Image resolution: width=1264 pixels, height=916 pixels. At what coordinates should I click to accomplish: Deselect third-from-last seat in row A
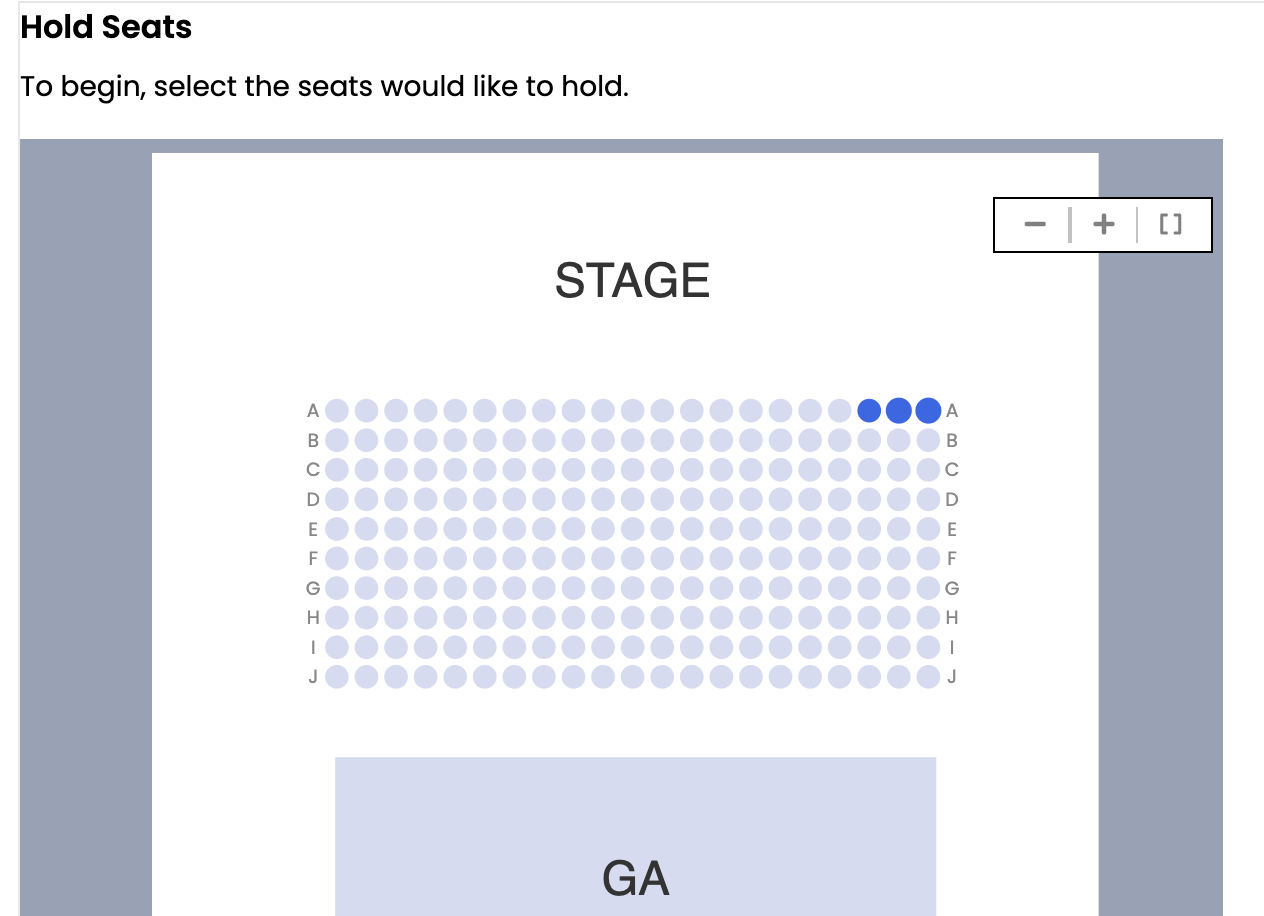pos(869,410)
